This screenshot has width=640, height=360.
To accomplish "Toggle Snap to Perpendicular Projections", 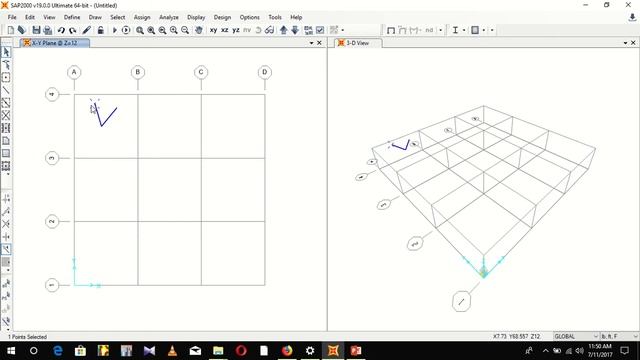I will (6, 237).
